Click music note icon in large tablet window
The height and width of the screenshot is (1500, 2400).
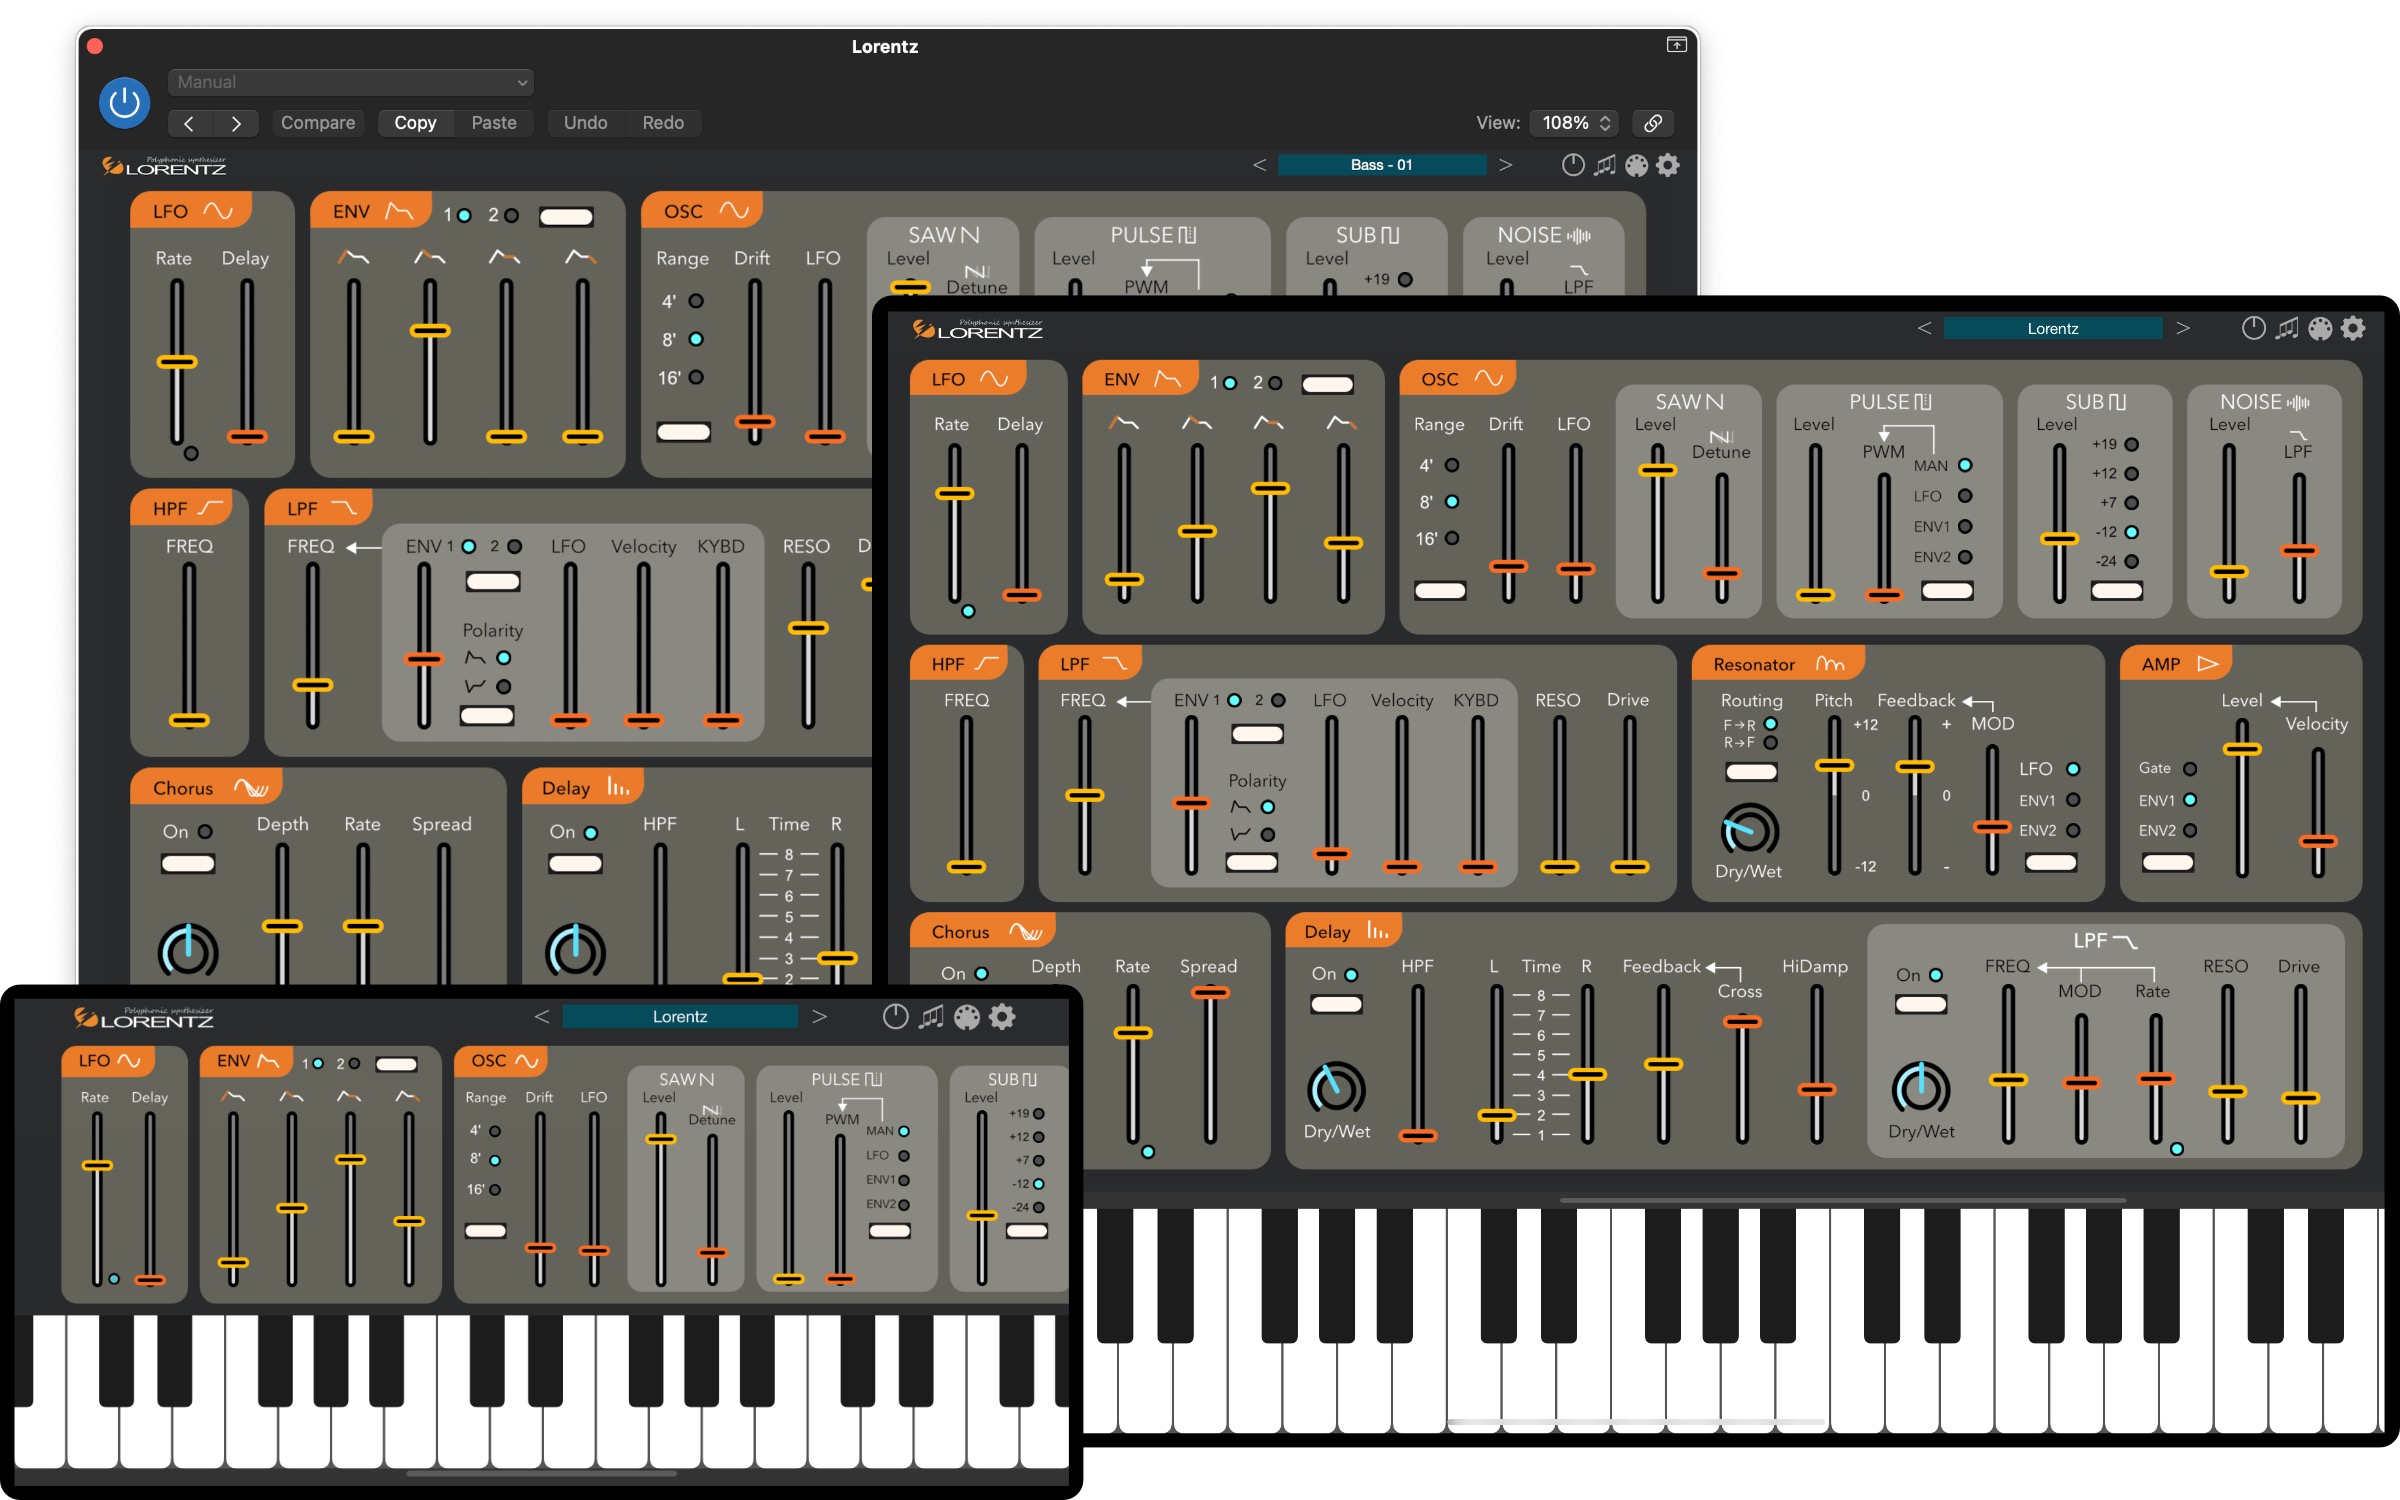(2287, 328)
